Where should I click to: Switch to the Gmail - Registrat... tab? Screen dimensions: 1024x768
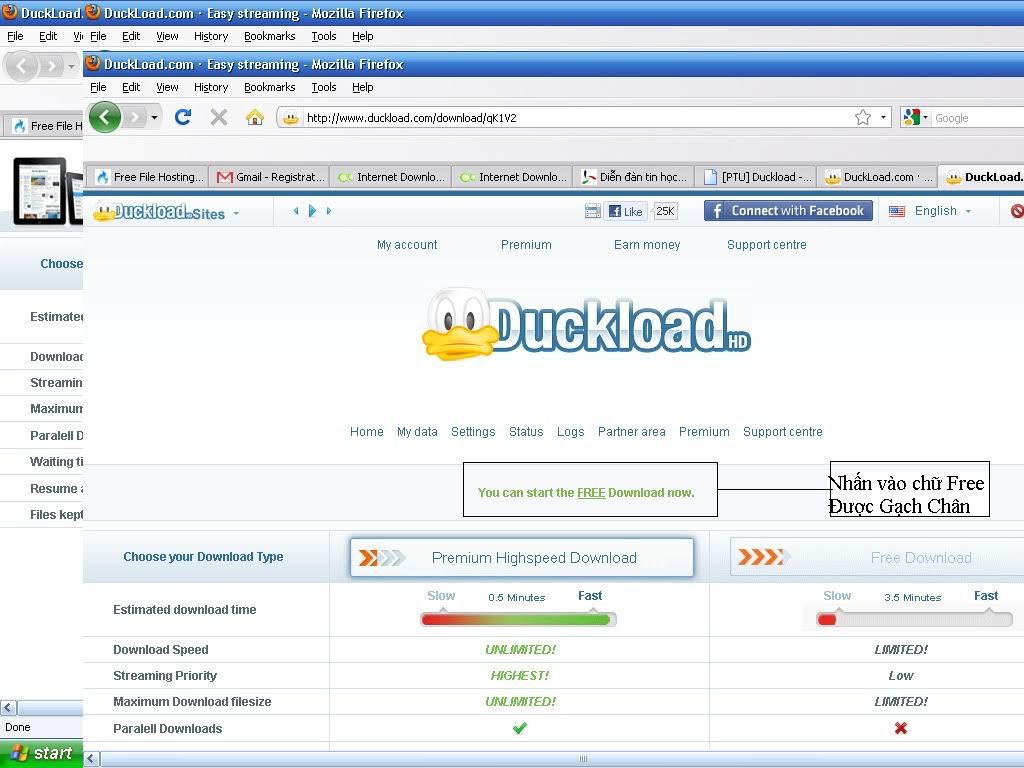coord(269,176)
